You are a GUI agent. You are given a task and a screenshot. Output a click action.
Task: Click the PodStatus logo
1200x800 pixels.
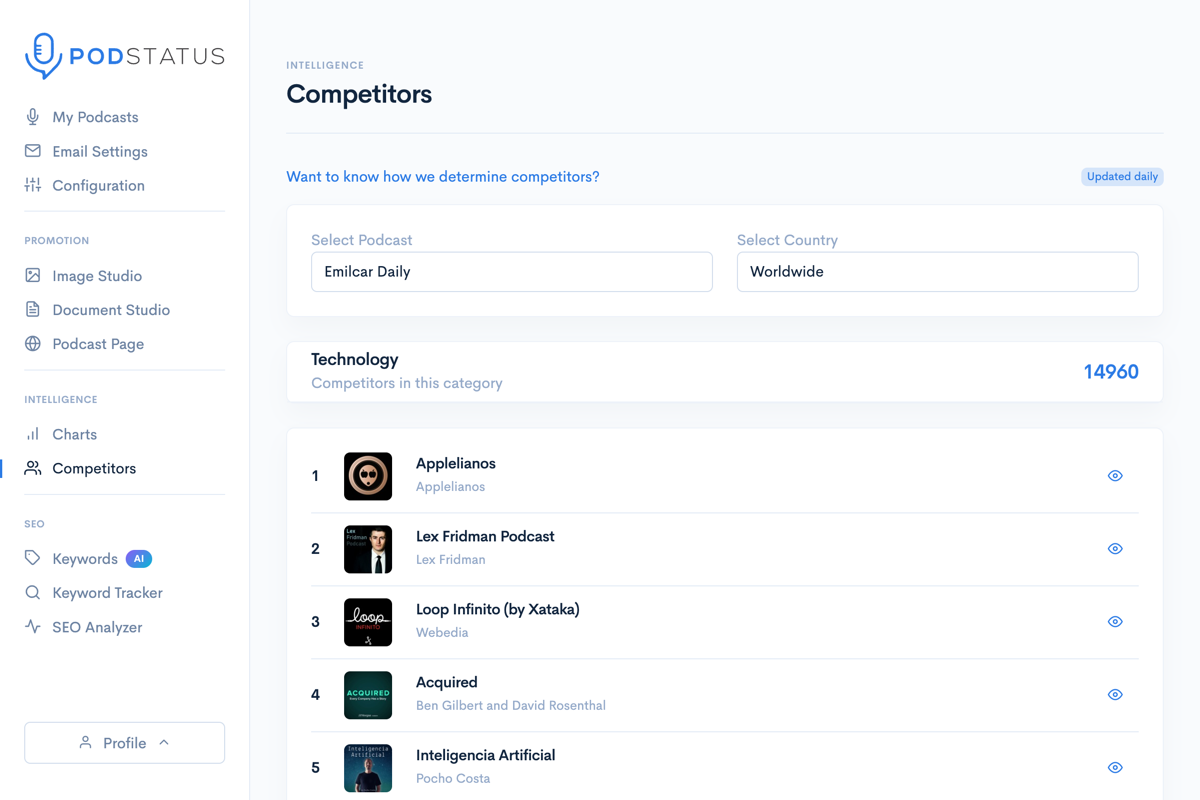[124, 55]
